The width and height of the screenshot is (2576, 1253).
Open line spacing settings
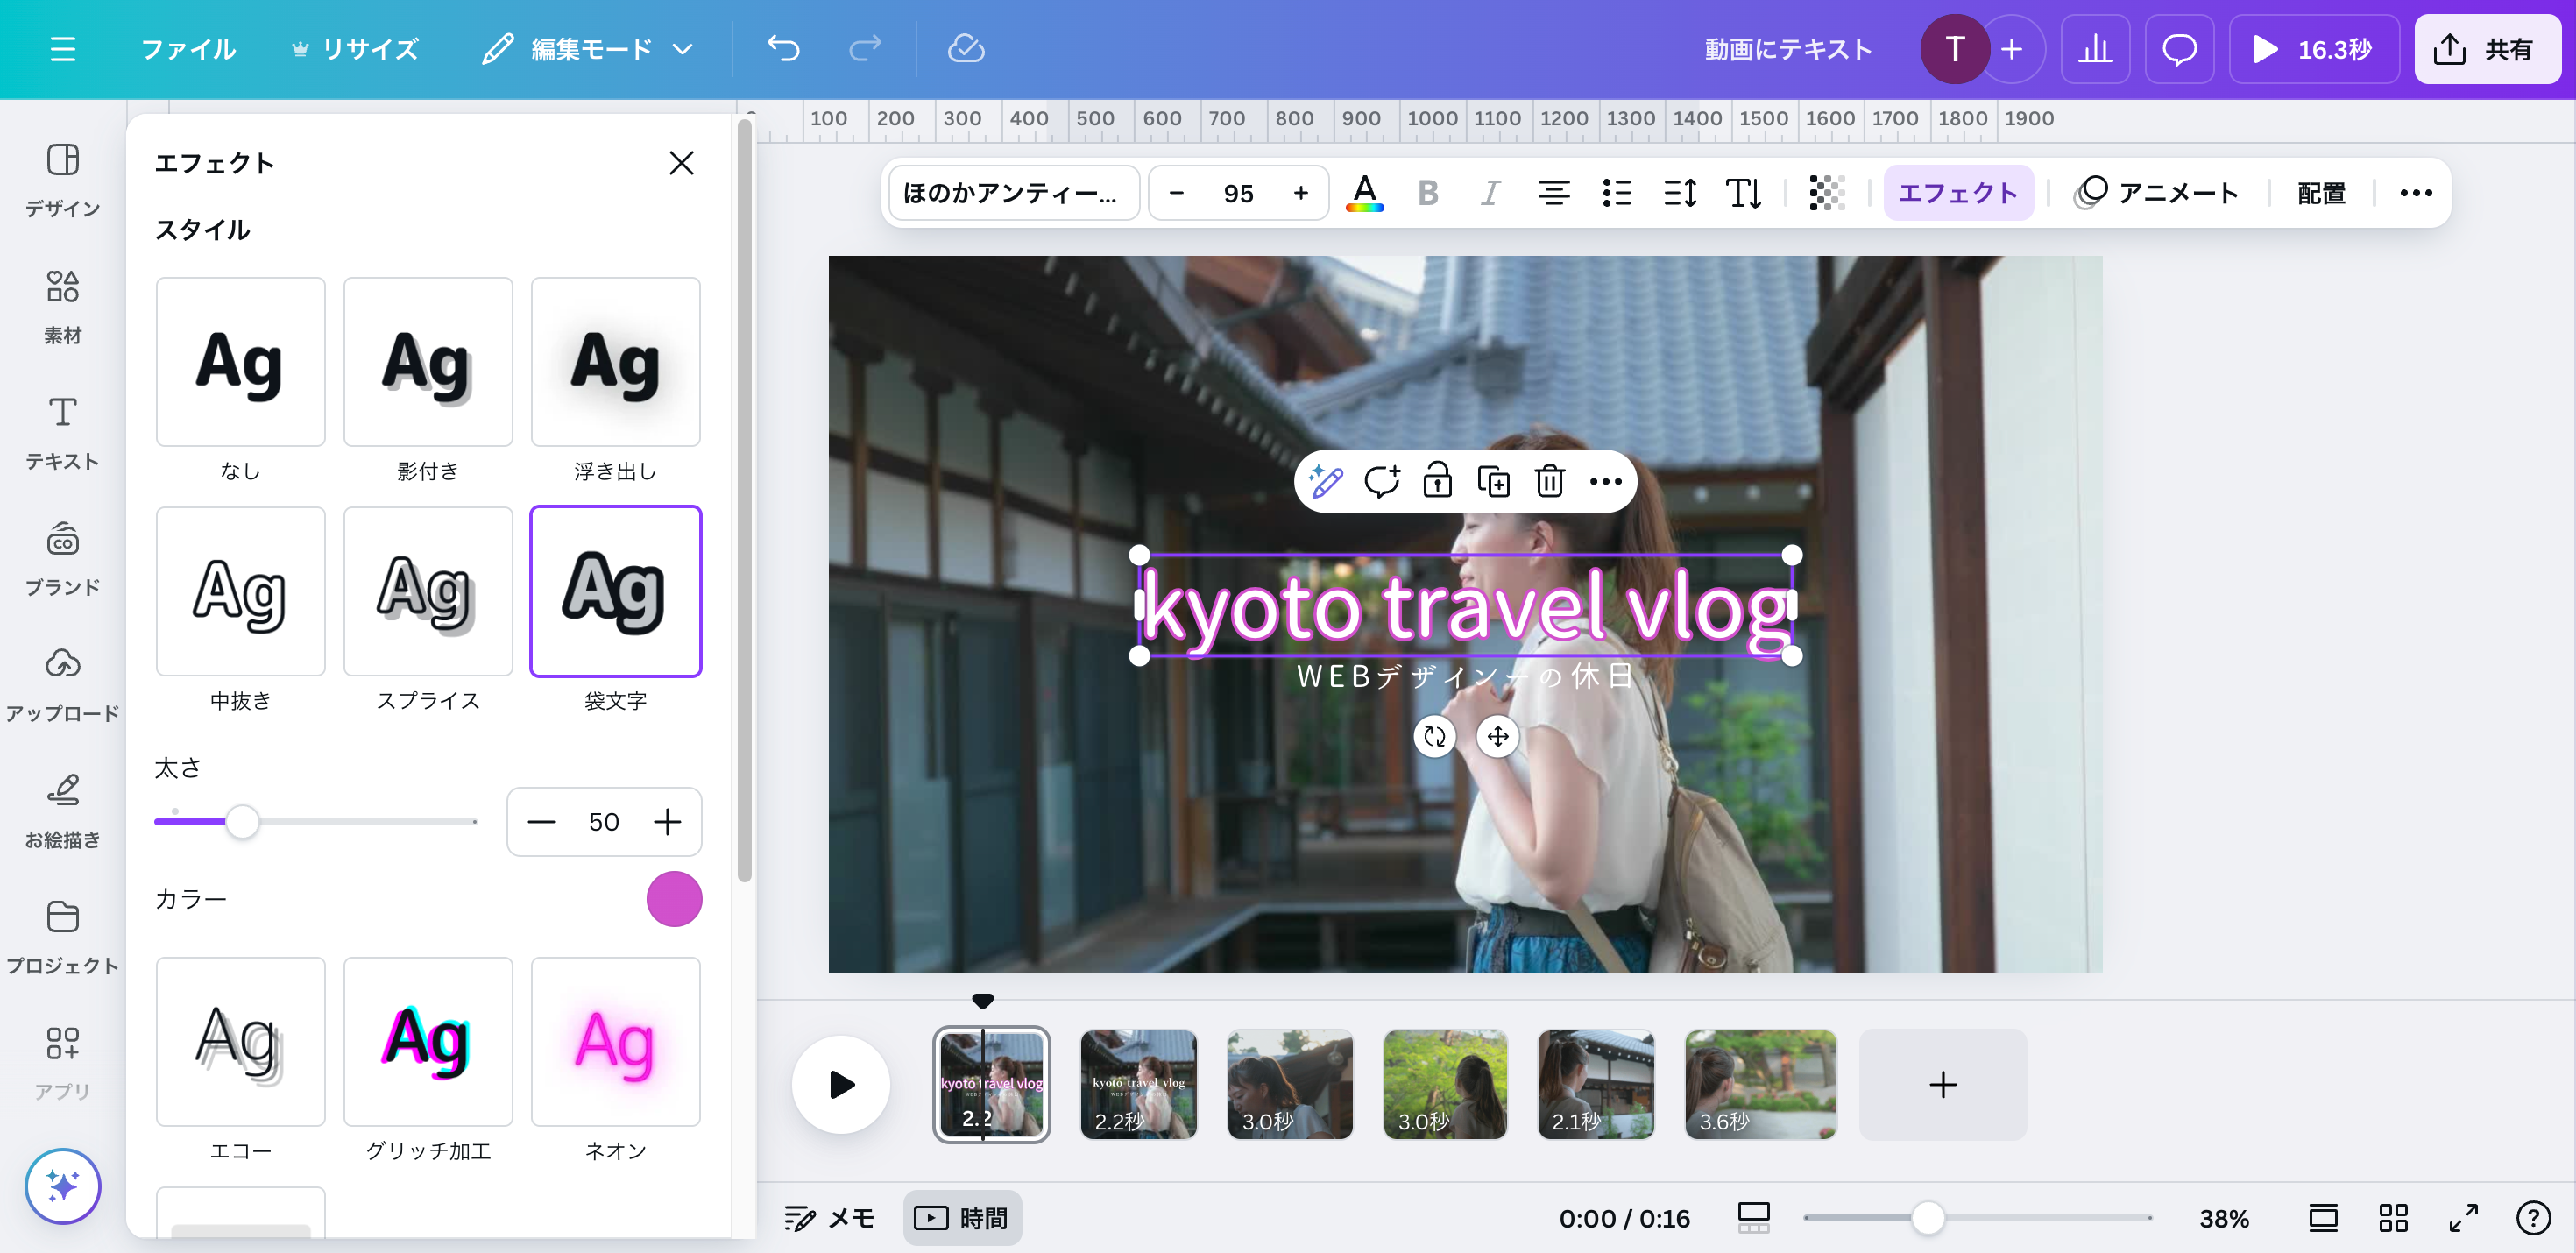click(x=1680, y=193)
